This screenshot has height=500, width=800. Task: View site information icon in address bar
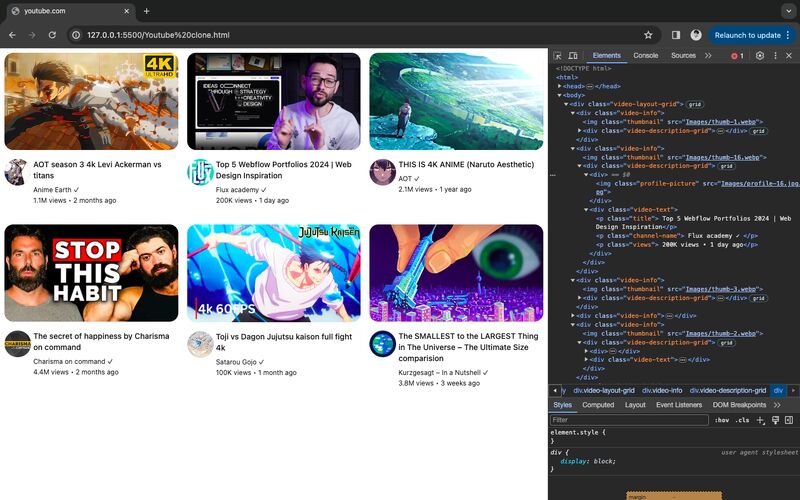(x=76, y=35)
